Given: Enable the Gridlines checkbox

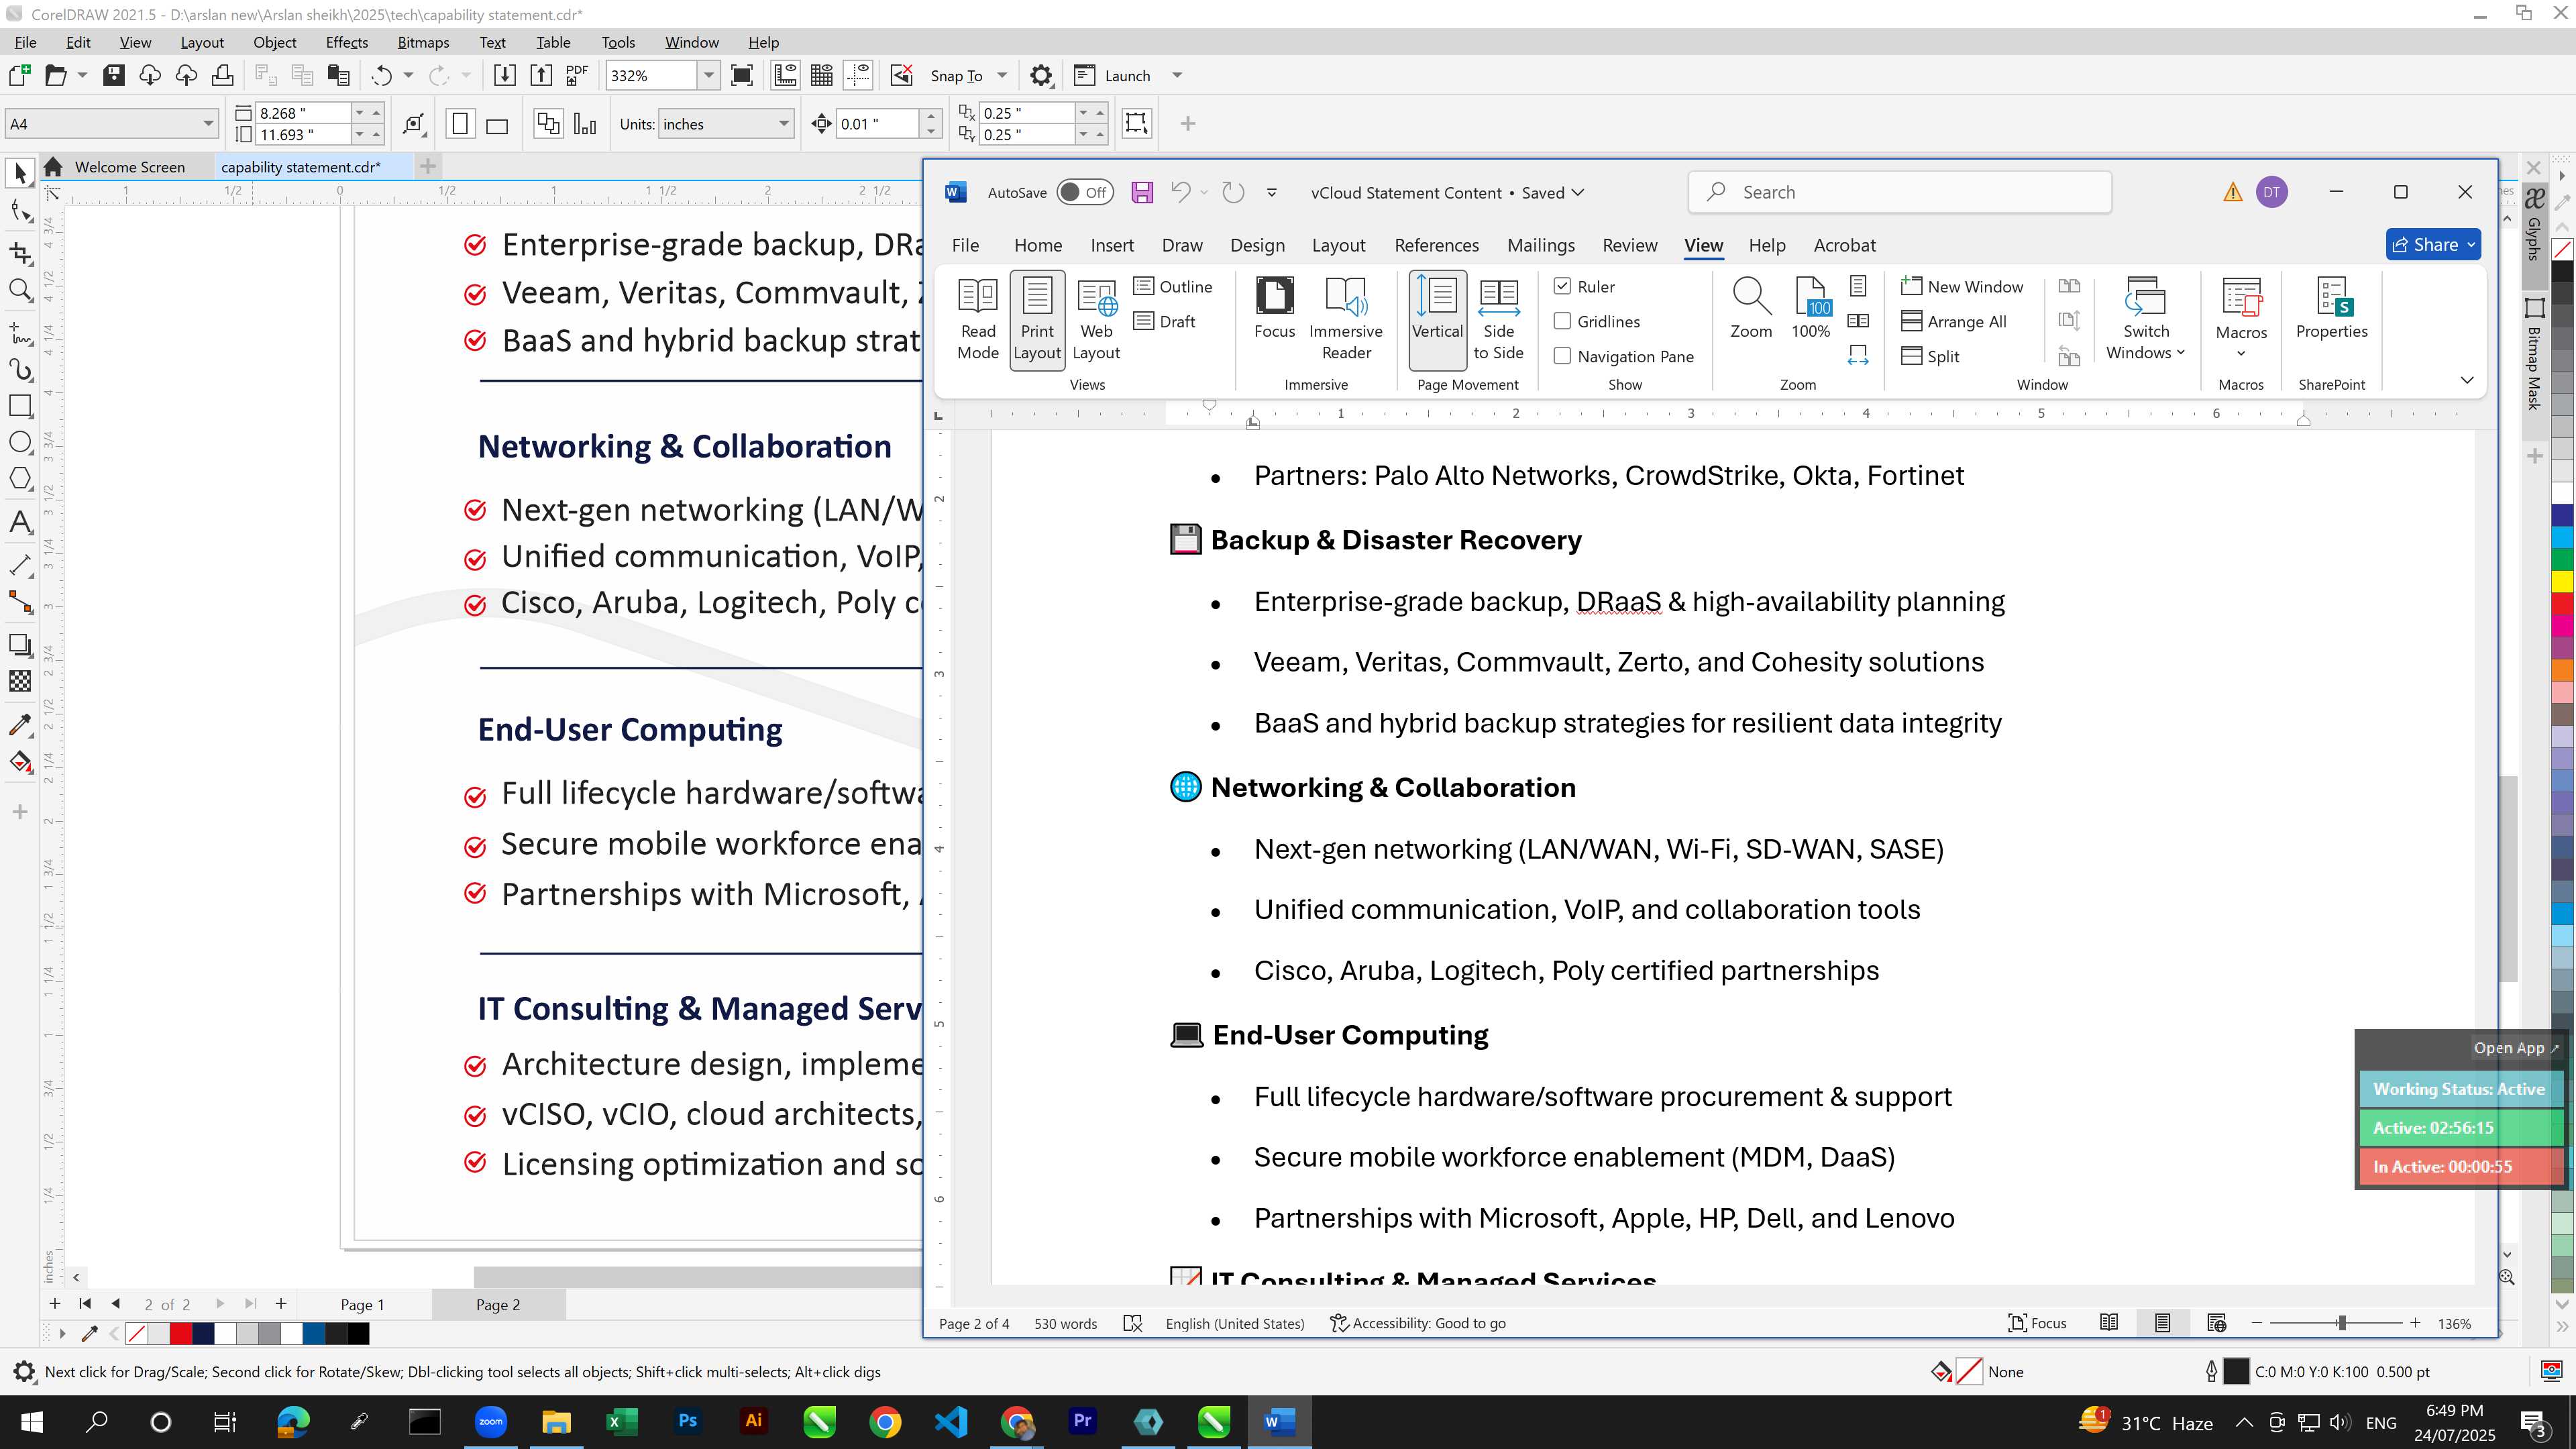Looking at the screenshot, I should [x=1562, y=321].
